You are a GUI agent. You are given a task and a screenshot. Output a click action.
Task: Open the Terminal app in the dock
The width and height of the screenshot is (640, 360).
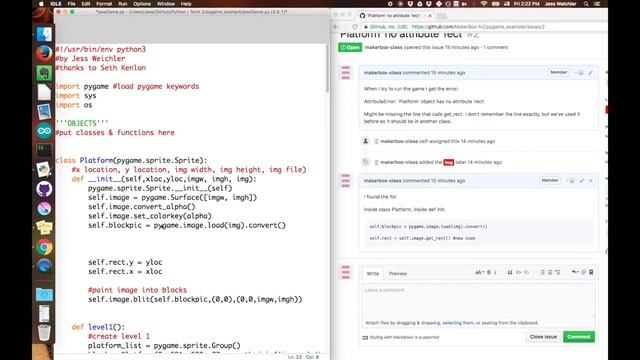[x=44, y=150]
